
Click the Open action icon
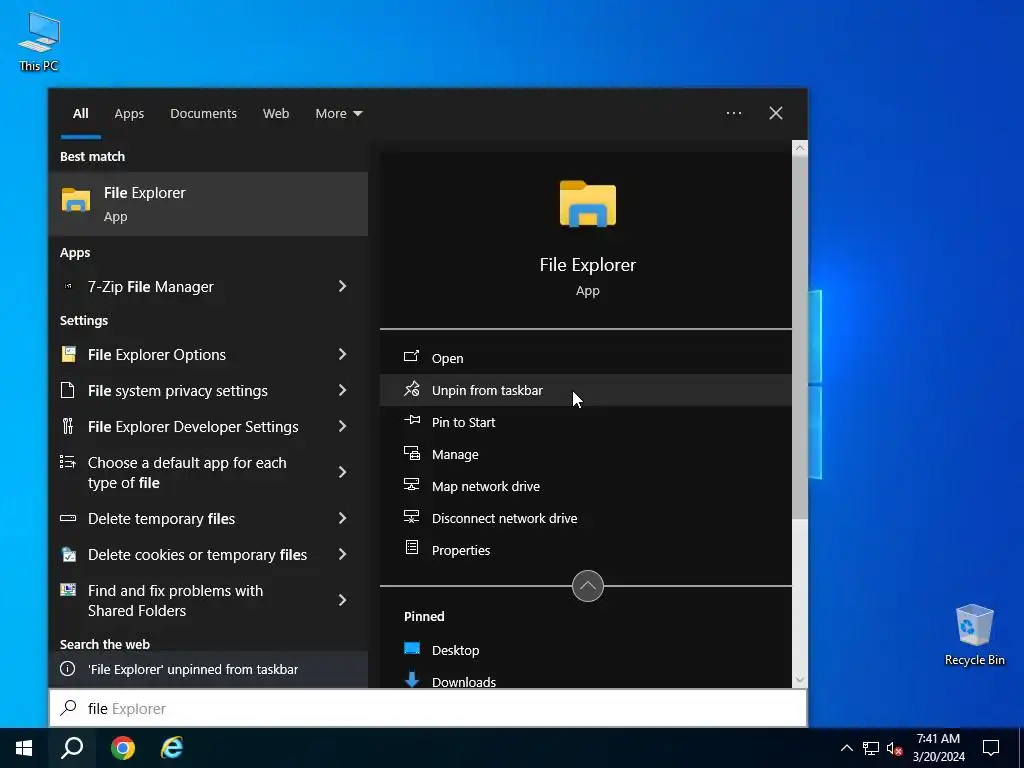click(x=411, y=357)
